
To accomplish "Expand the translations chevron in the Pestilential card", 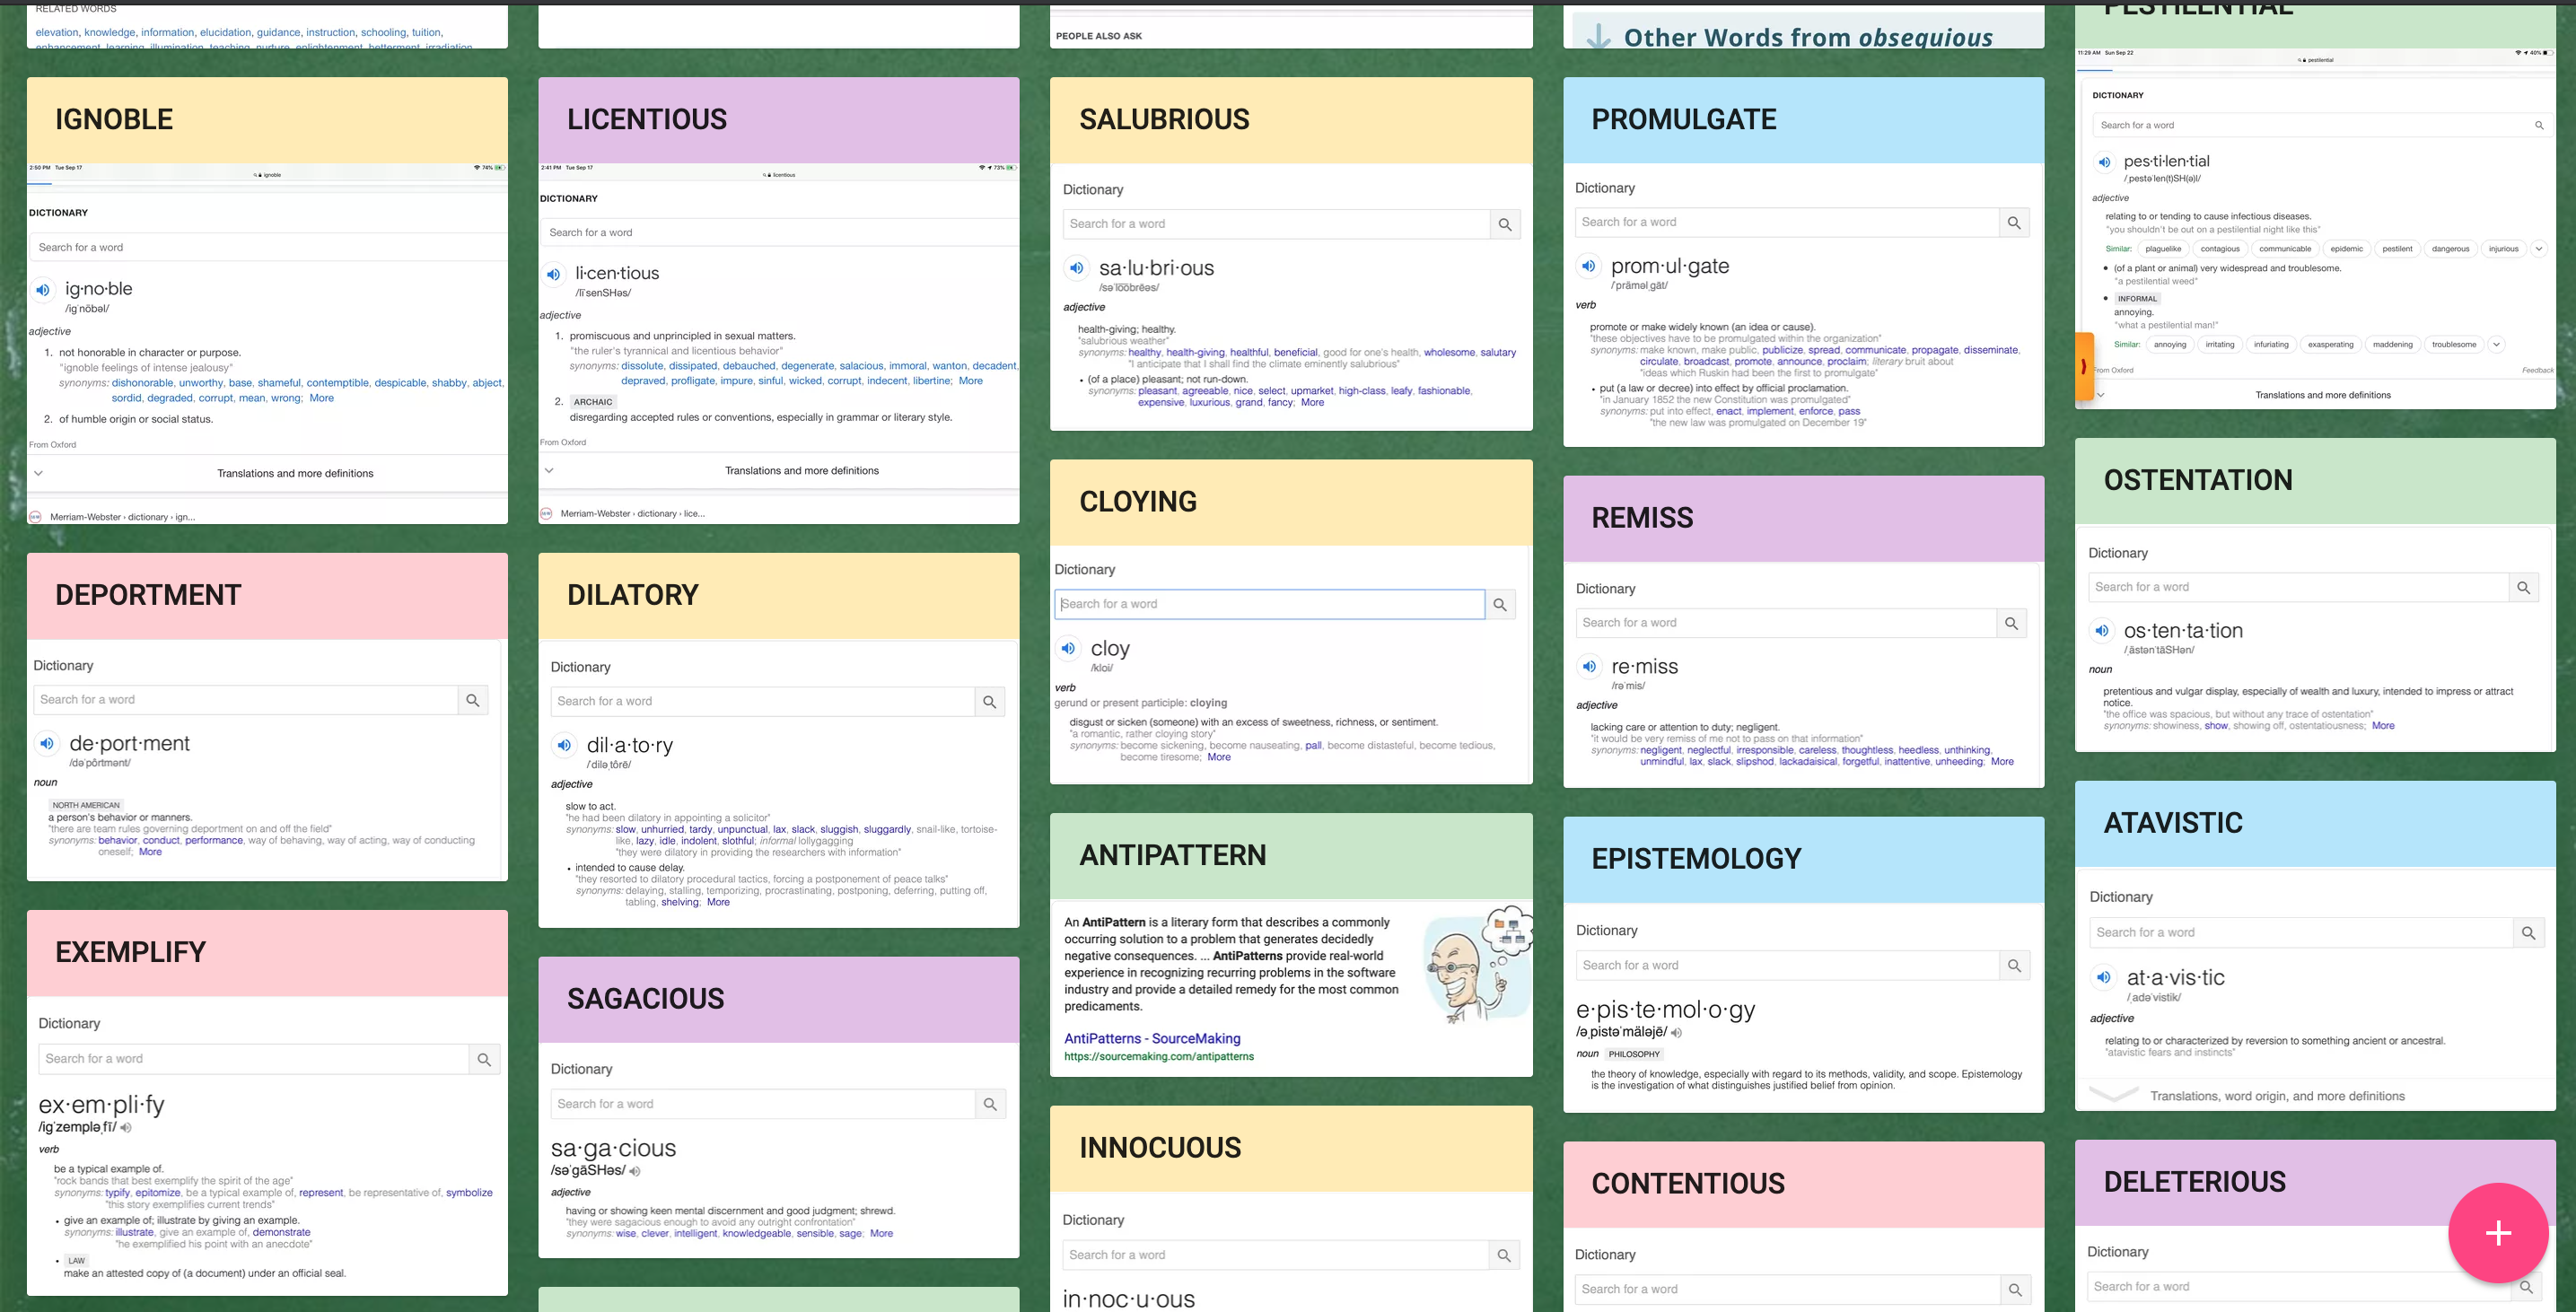I will click(2101, 395).
